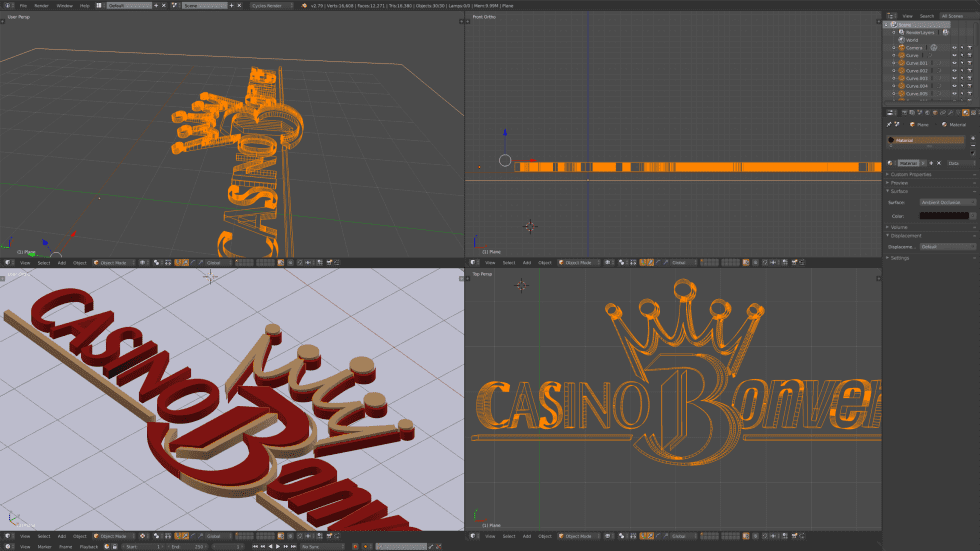The image size is (980, 551).
Task: Open Playback menu in timeline header
Action: 89,547
